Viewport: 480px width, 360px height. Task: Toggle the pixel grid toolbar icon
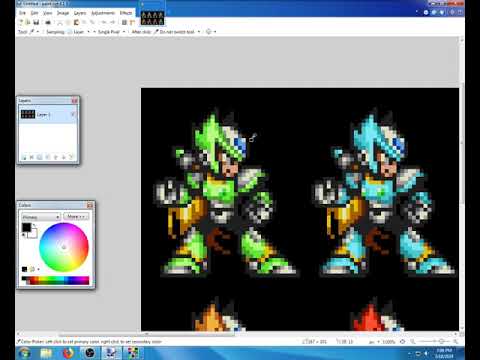coord(124,22)
